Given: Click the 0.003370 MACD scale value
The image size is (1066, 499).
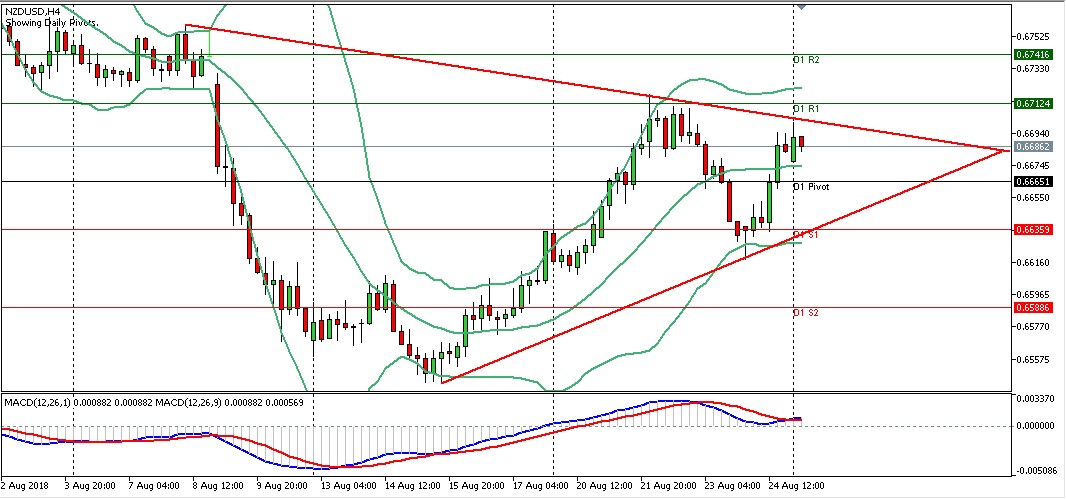Looking at the screenshot, I should click(1034, 399).
